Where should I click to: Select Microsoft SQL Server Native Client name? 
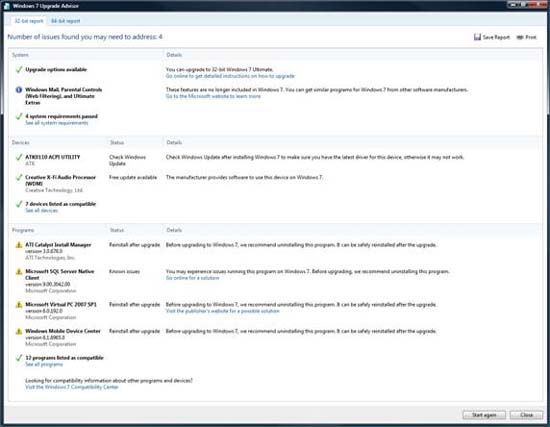pos(60,274)
